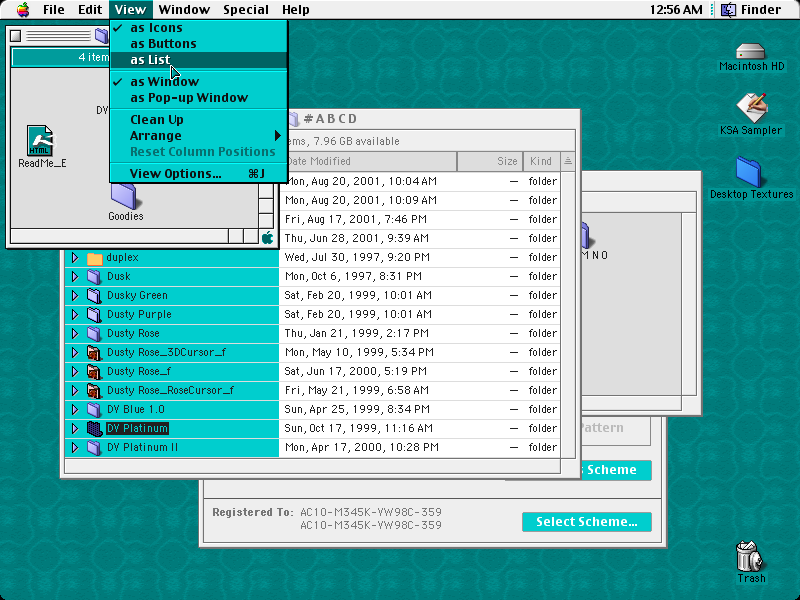Expand the Dusty Rose_3DCursor_f disclosure triangle
This screenshot has height=600, width=800.
pyautogui.click(x=75, y=353)
